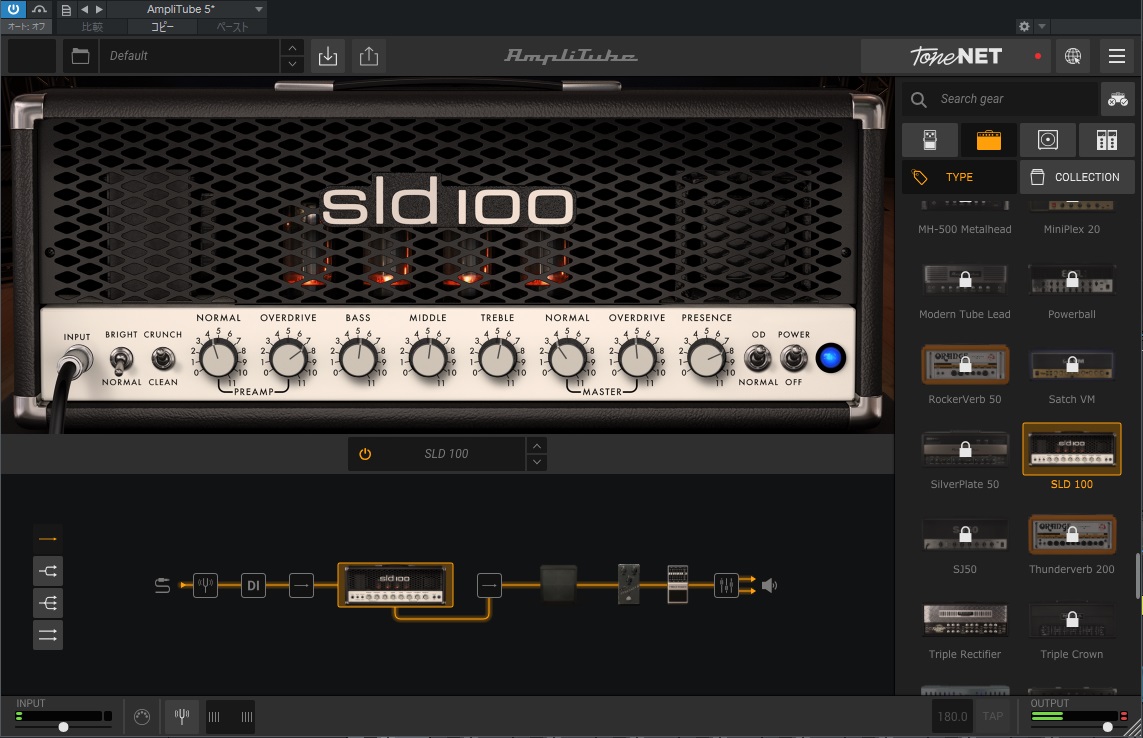This screenshot has width=1143, height=738.
Task: Click the export preset share icon
Action: click(x=369, y=56)
